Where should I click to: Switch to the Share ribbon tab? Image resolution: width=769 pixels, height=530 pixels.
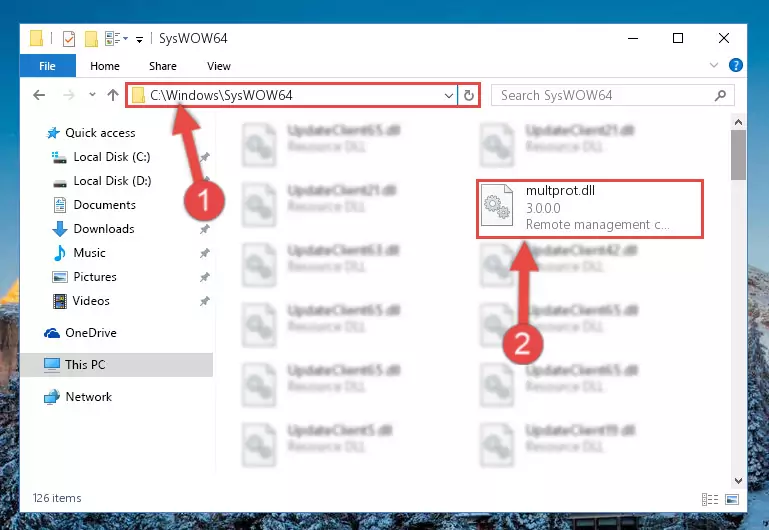[162, 66]
